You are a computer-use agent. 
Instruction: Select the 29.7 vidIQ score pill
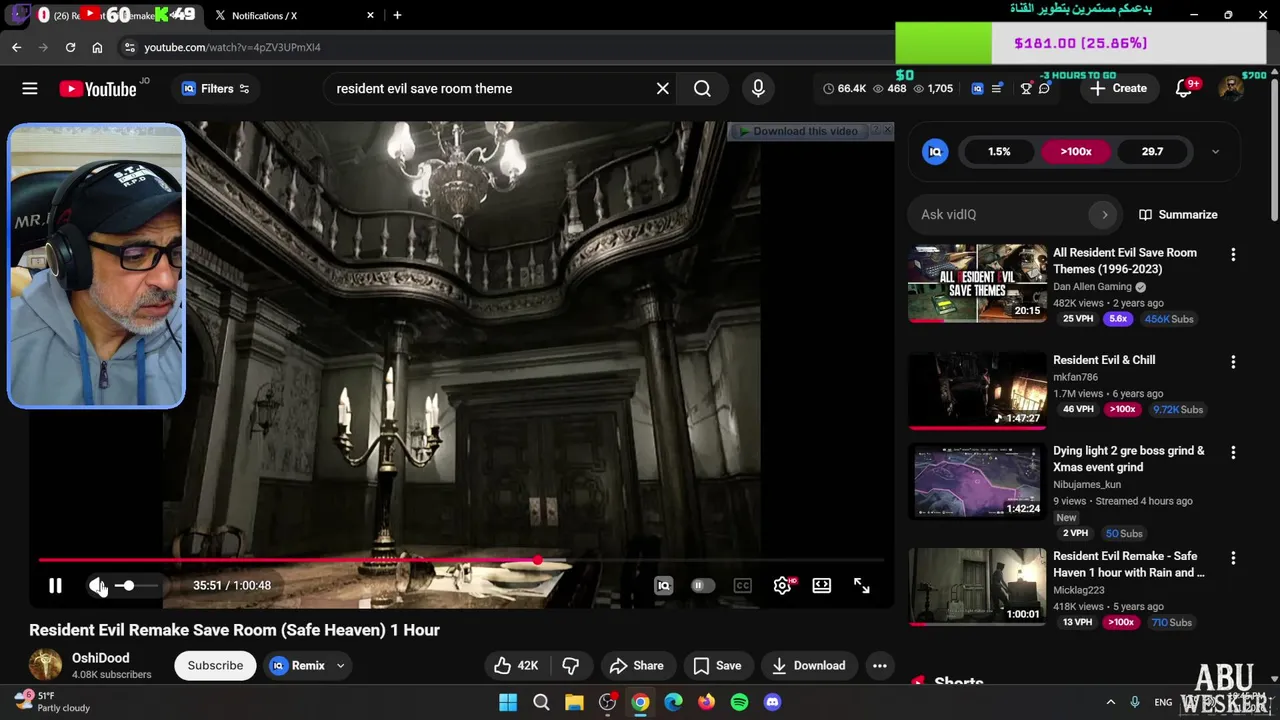[x=1152, y=151]
